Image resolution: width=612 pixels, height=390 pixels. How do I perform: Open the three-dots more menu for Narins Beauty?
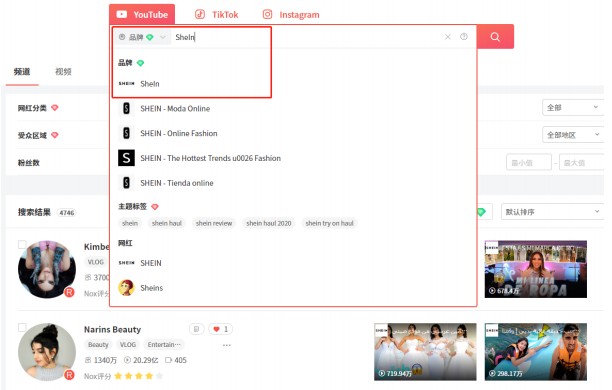click(227, 345)
